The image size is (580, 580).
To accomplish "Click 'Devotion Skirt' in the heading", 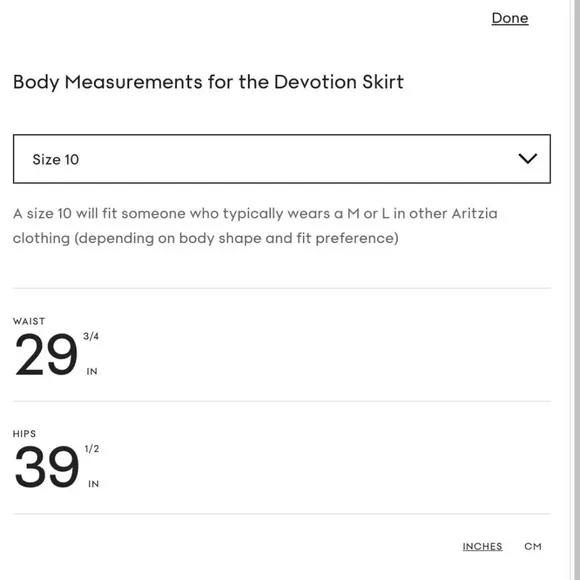I will [339, 82].
